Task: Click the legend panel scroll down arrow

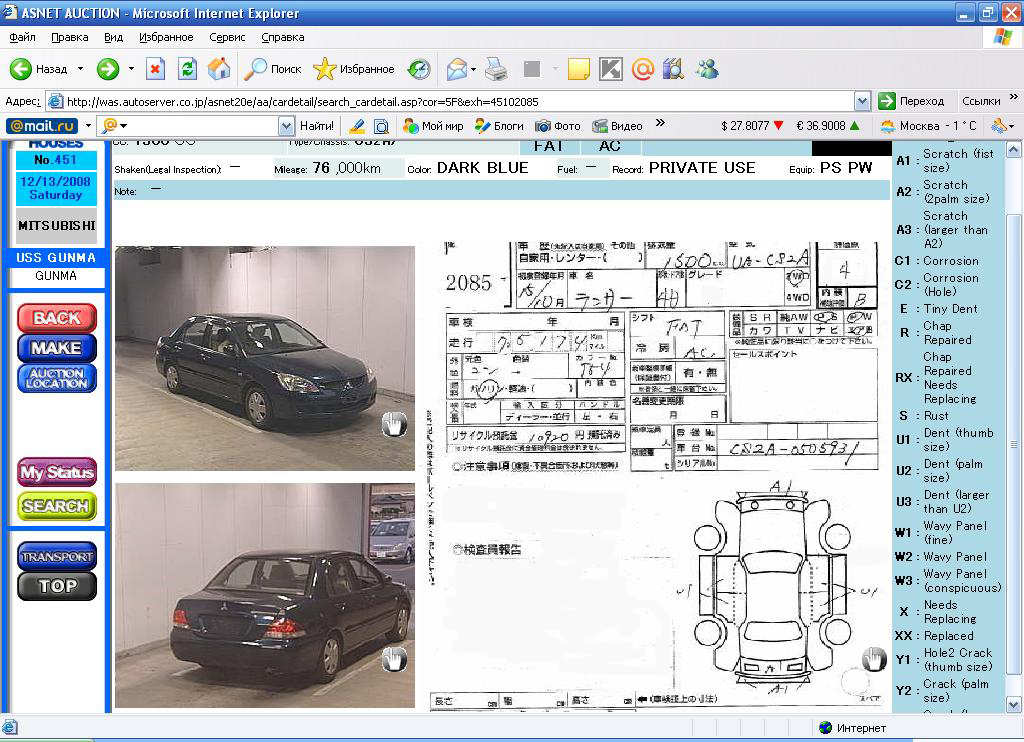Action: [1013, 704]
